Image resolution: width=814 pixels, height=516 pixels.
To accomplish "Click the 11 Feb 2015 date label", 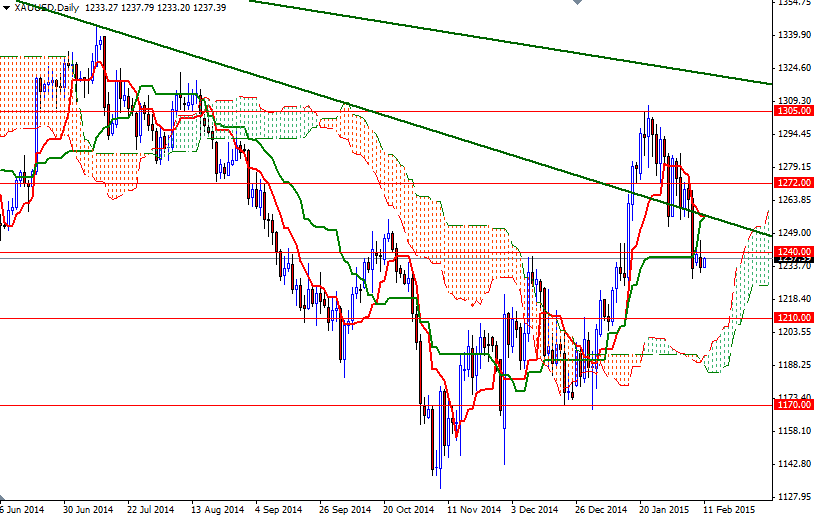I will click(x=727, y=508).
